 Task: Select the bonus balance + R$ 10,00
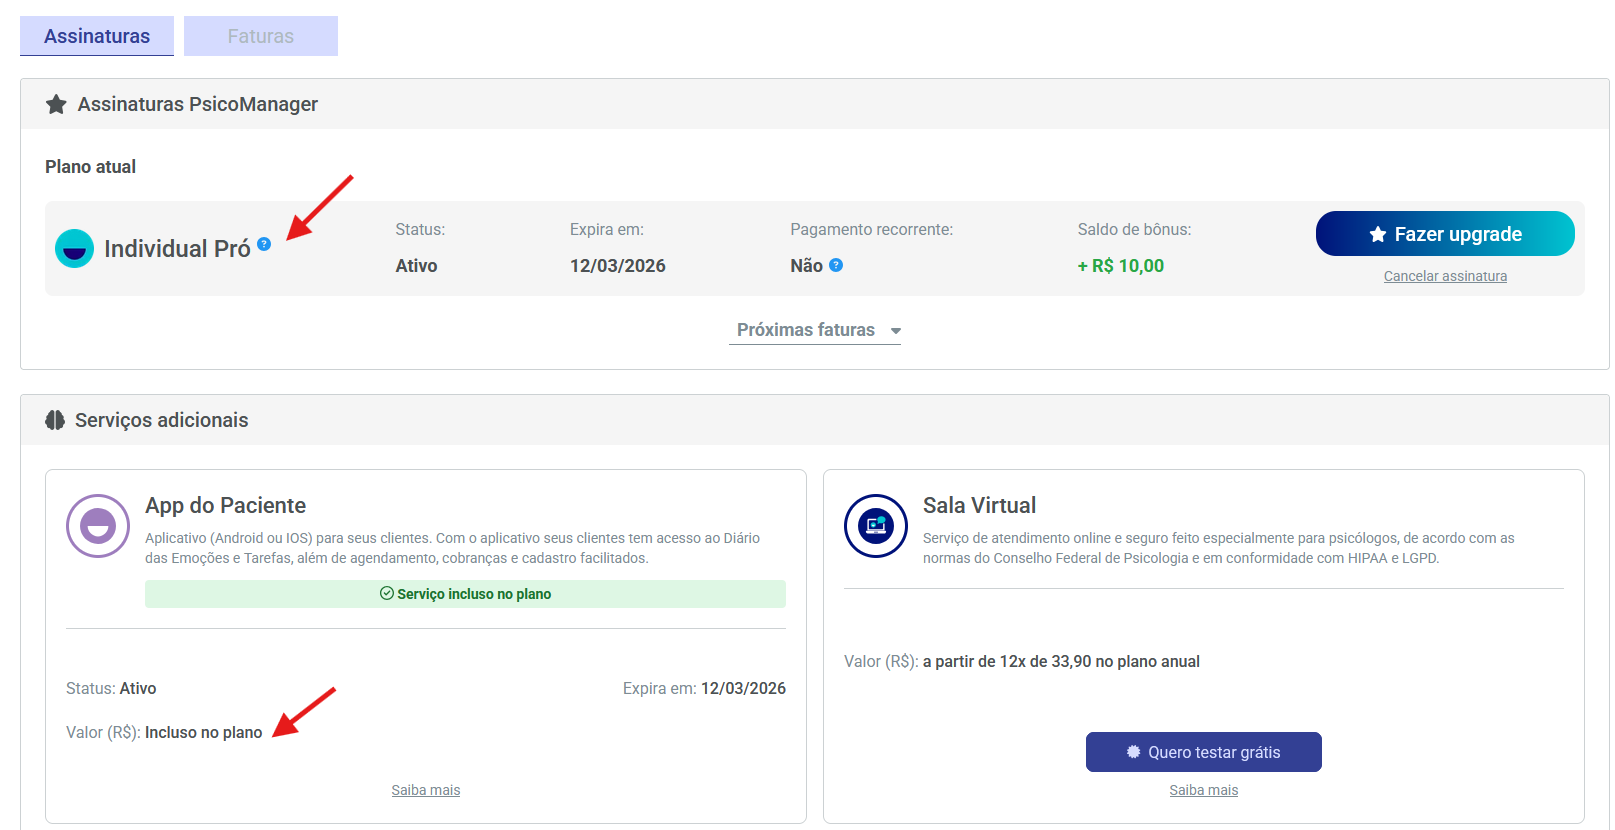point(1121,266)
